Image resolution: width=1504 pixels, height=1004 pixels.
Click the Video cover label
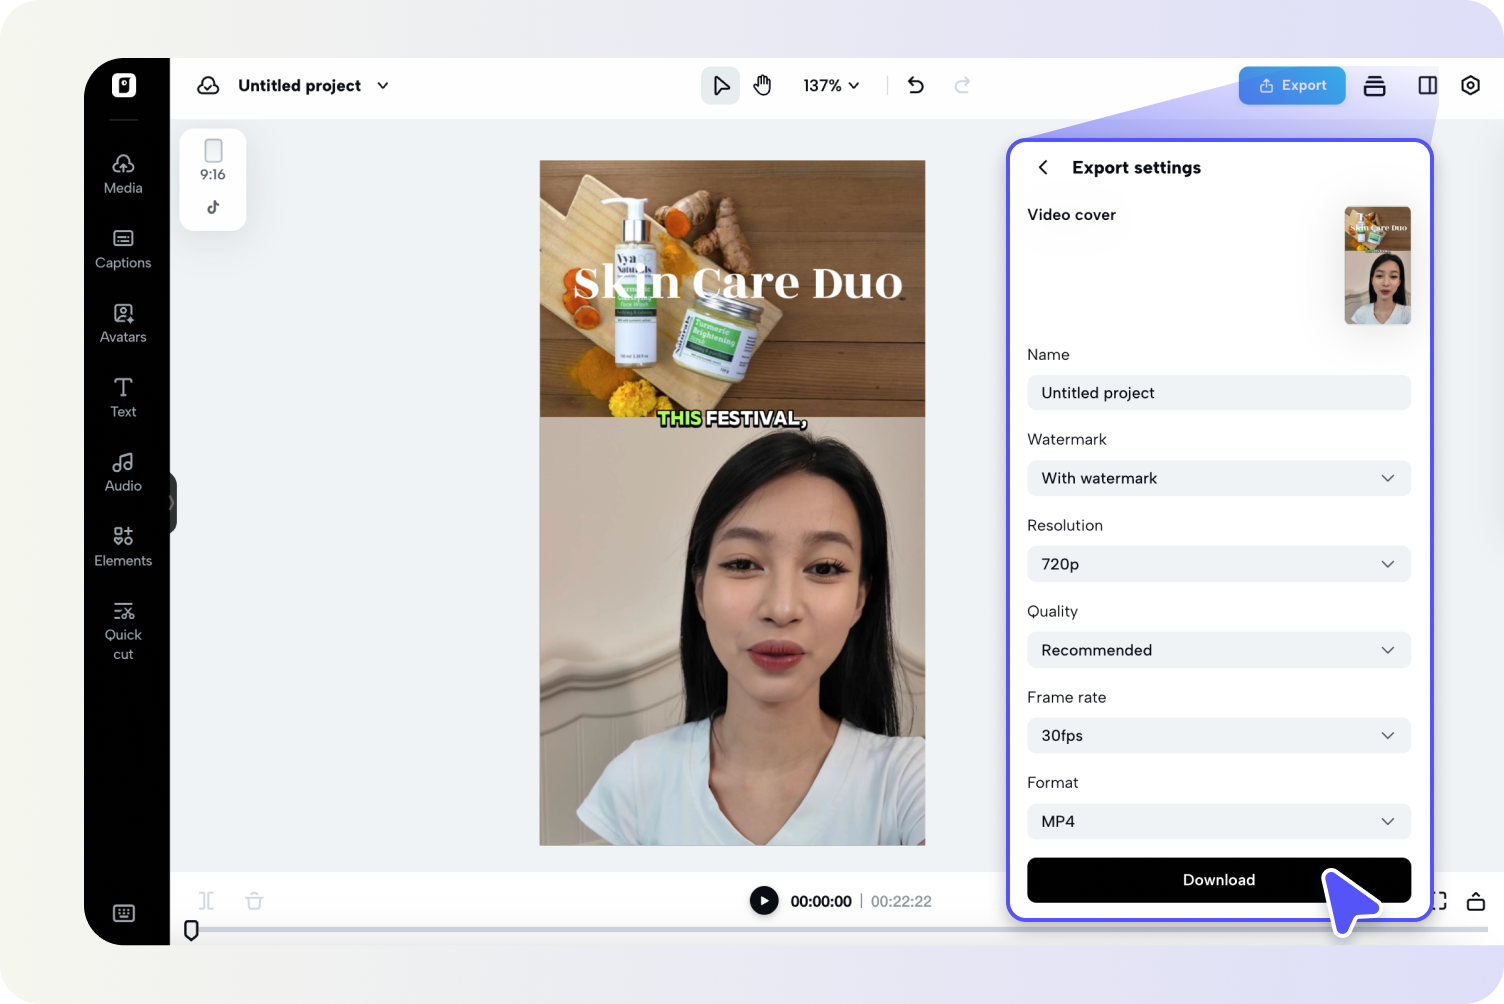pyautogui.click(x=1071, y=215)
